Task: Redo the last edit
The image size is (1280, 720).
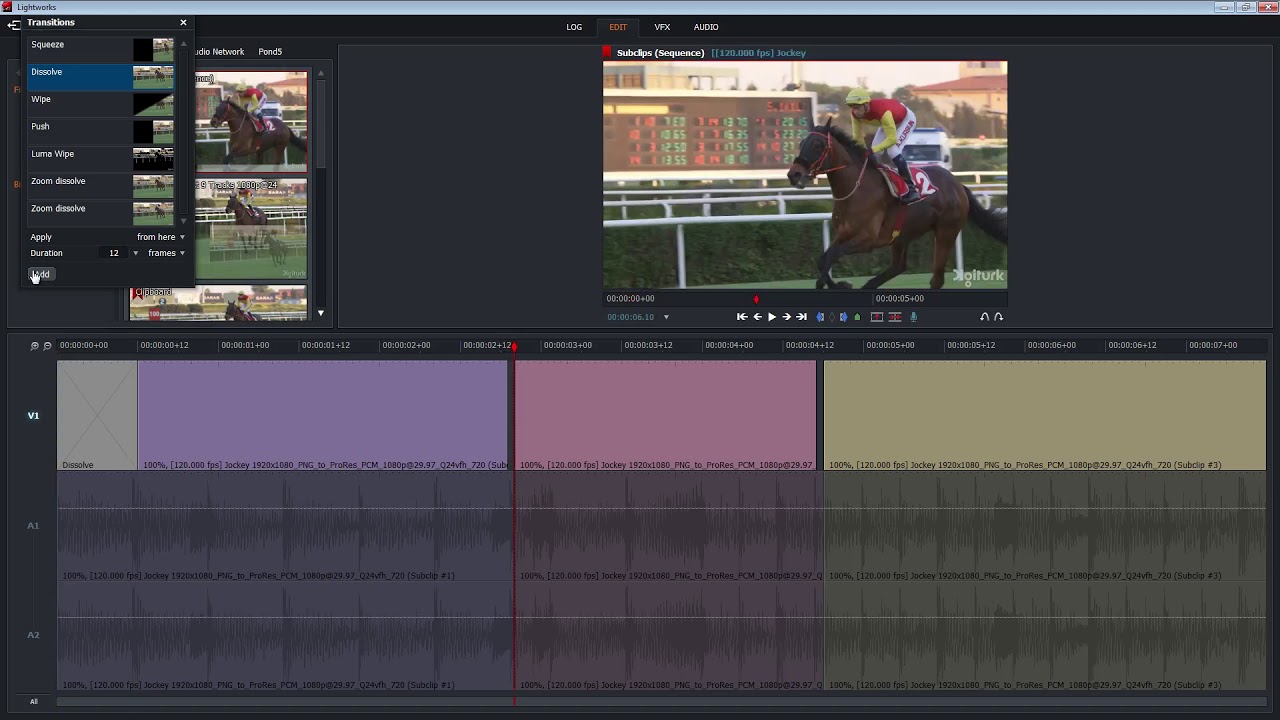Action: pyautogui.click(x=998, y=317)
